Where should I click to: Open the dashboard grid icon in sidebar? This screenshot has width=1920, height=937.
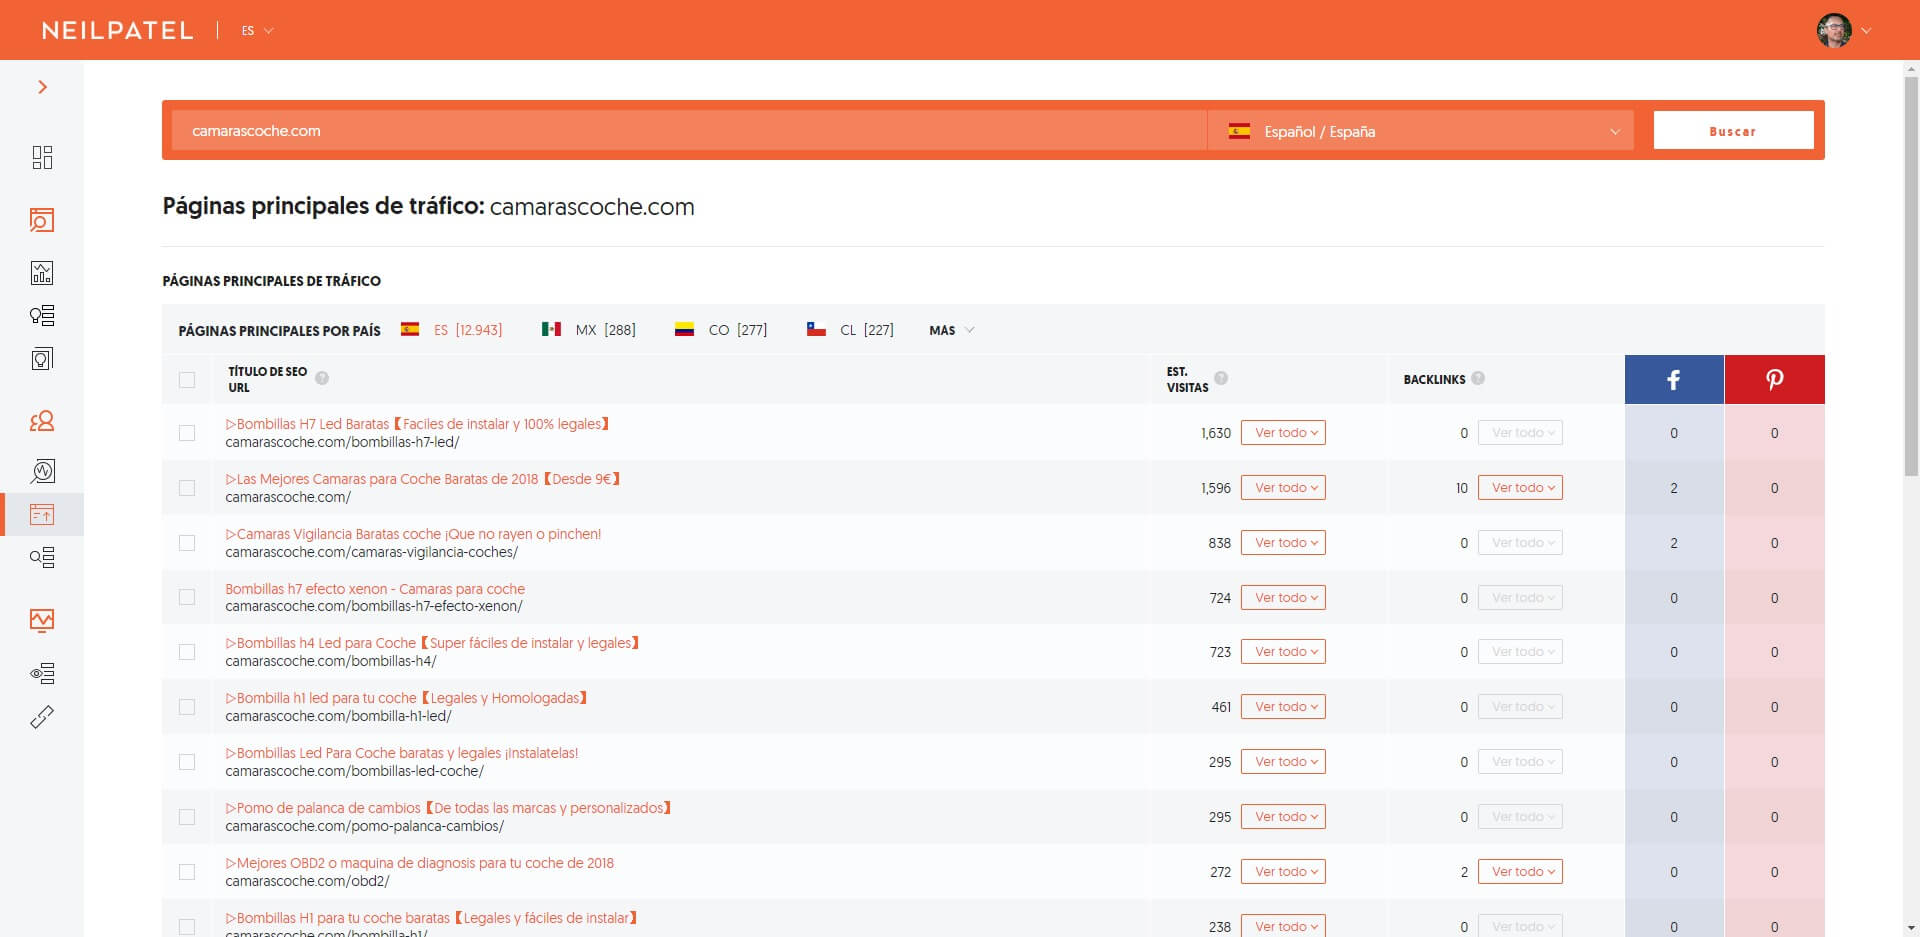42,157
